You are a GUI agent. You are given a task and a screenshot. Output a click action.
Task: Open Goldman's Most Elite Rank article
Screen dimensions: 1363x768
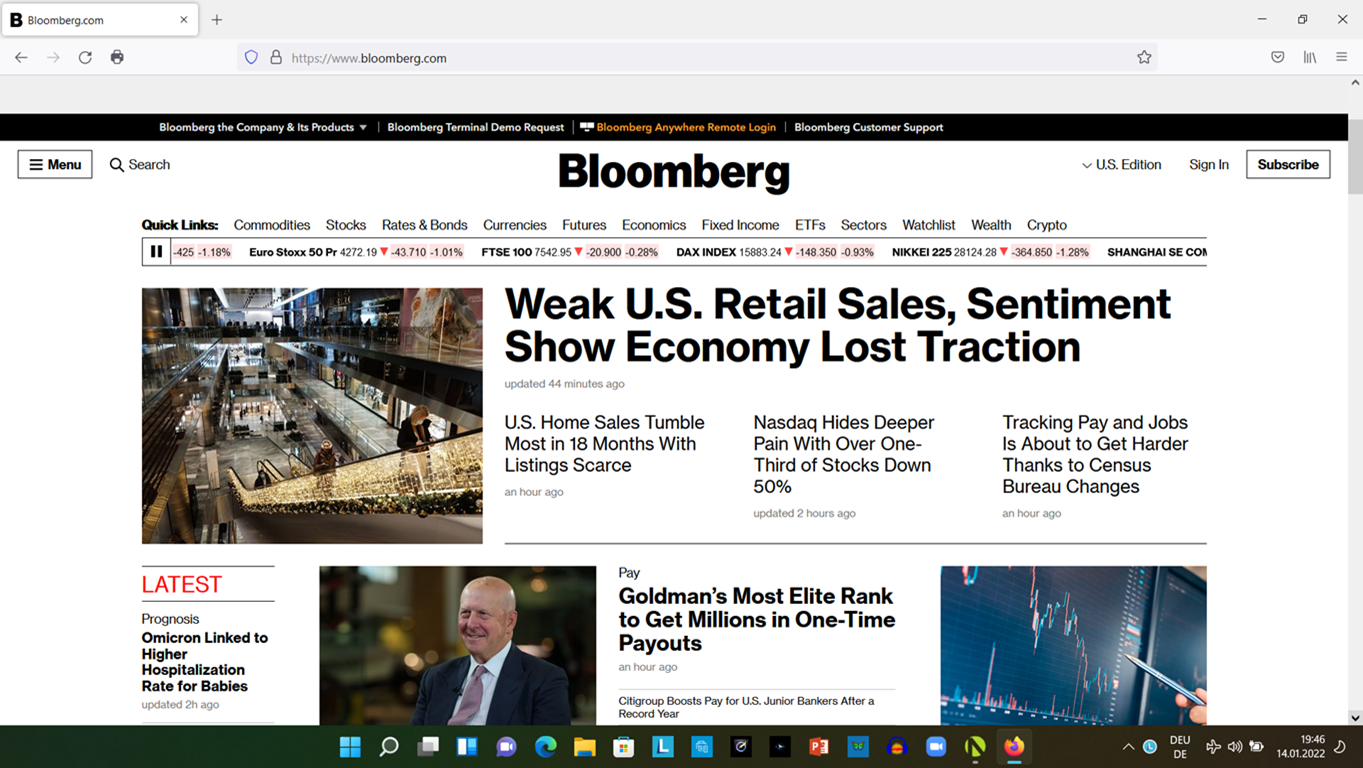point(757,619)
